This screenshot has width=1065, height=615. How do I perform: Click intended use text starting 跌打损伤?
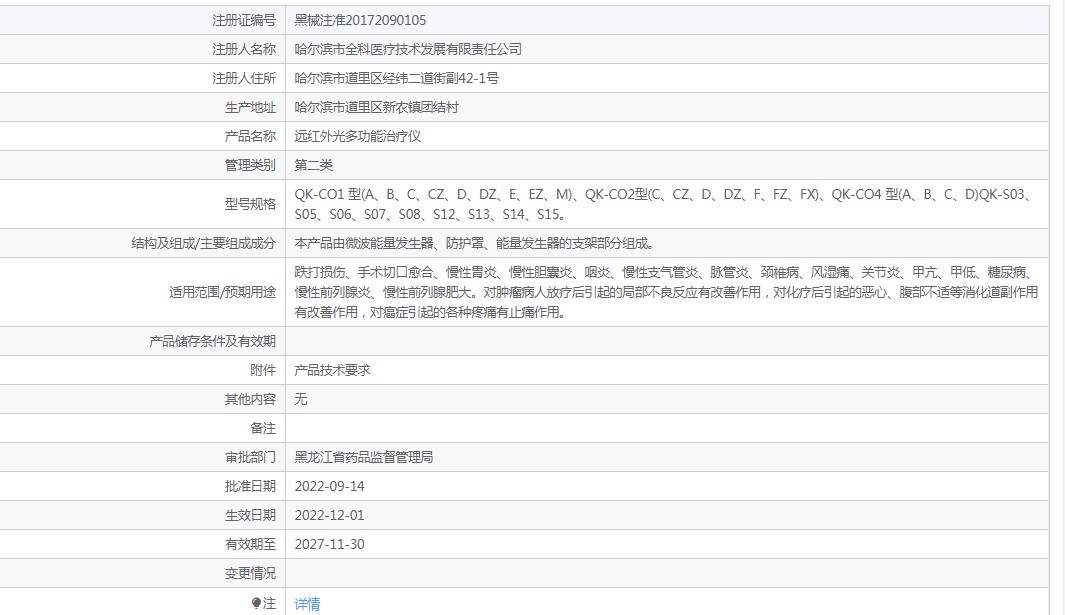click(666, 292)
